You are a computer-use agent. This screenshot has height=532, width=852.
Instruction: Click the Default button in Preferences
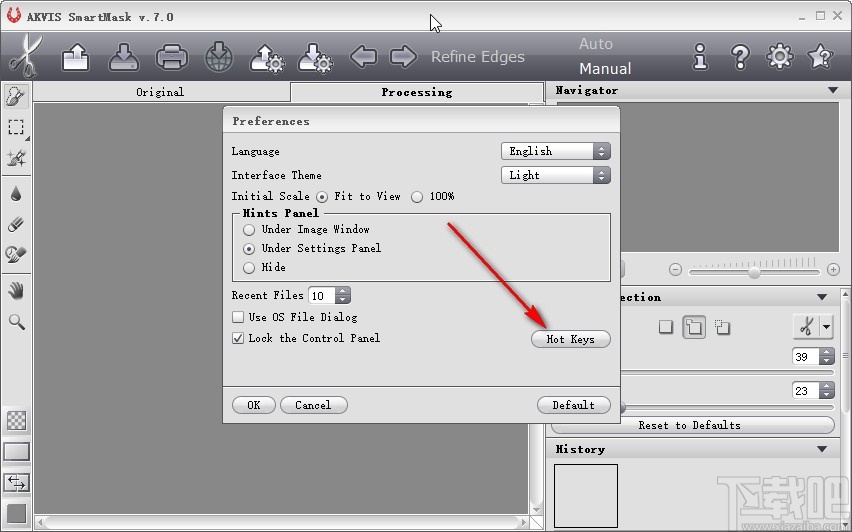tap(573, 405)
